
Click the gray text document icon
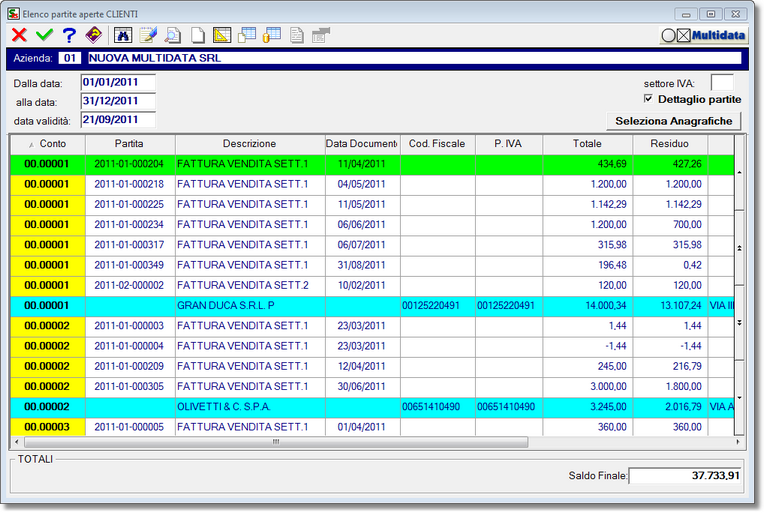tap(296, 35)
